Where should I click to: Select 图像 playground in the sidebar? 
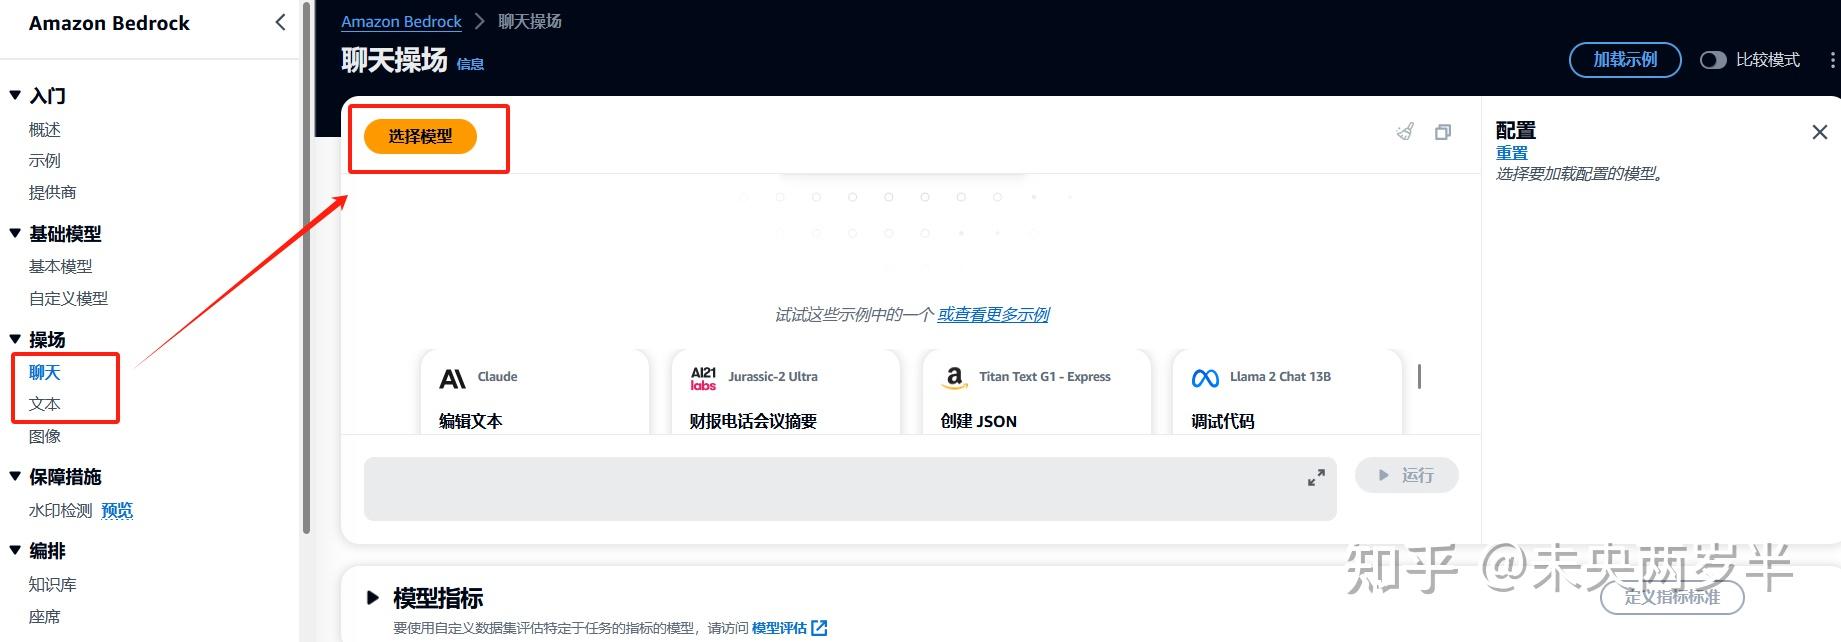(45, 436)
